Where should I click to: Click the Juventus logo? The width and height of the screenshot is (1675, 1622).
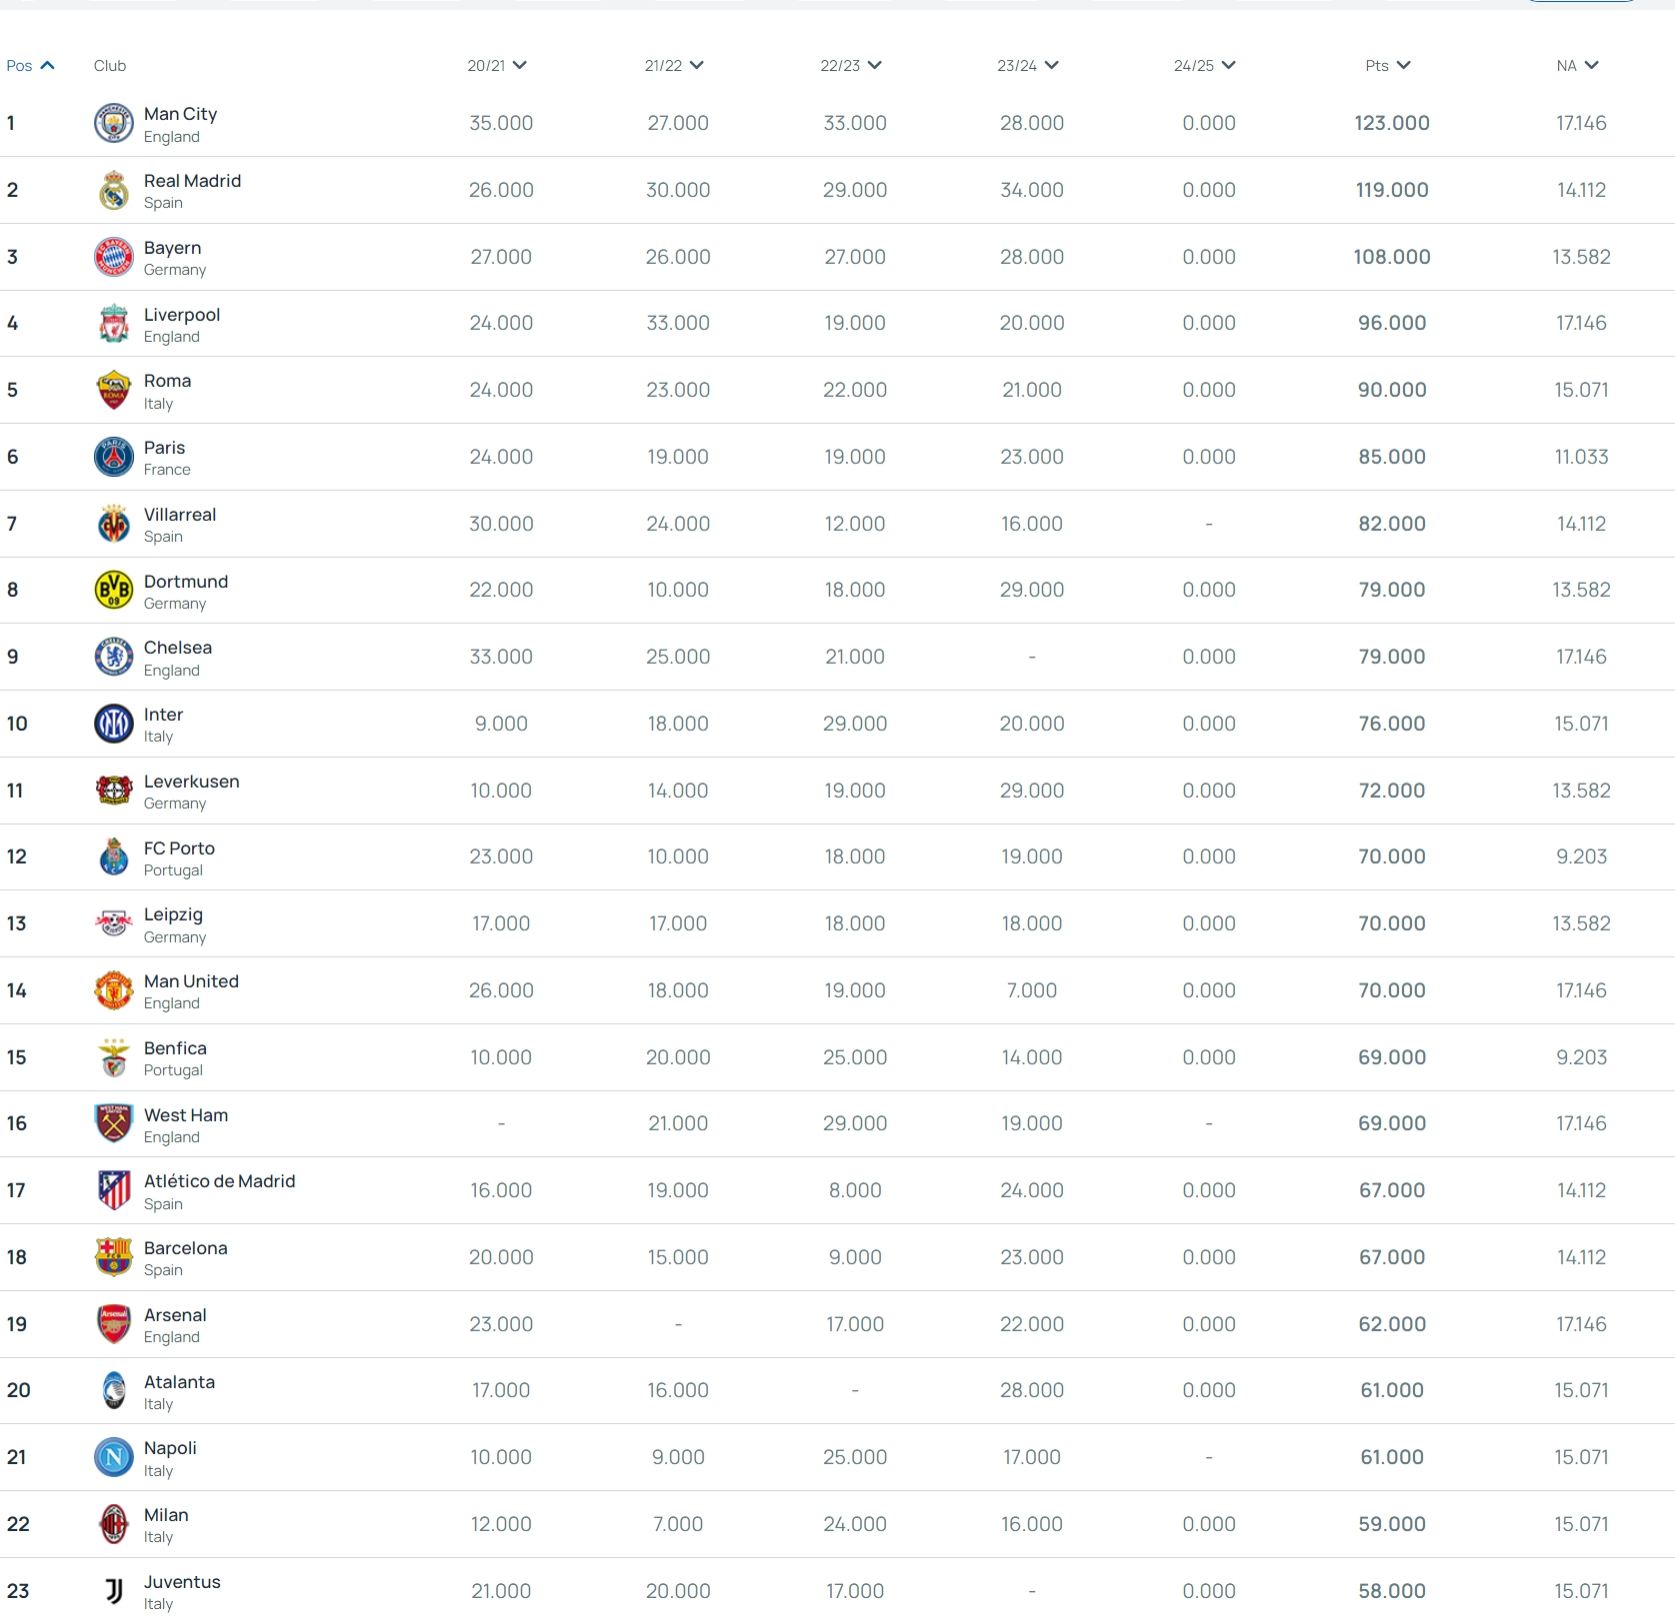coord(114,1590)
